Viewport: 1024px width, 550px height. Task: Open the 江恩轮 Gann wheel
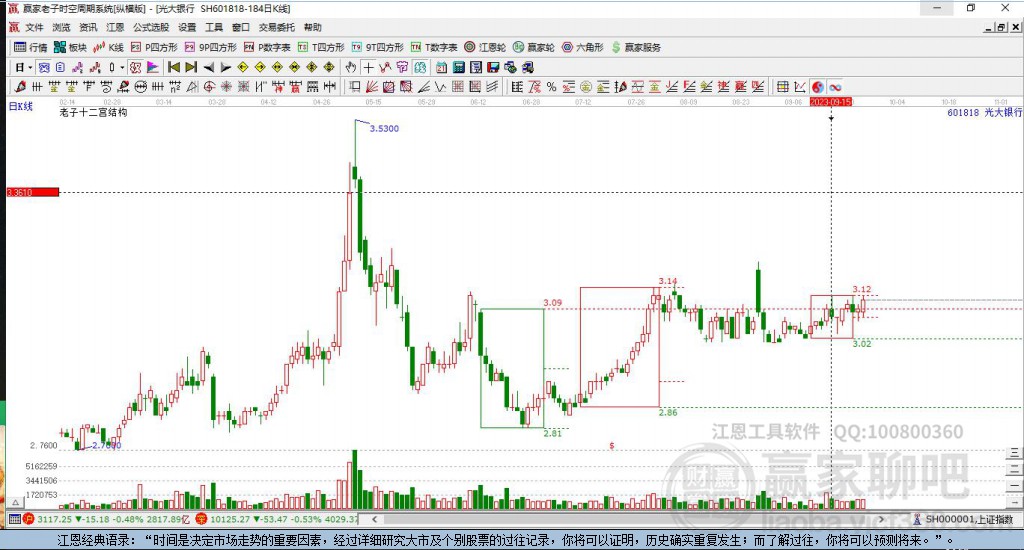(x=485, y=47)
